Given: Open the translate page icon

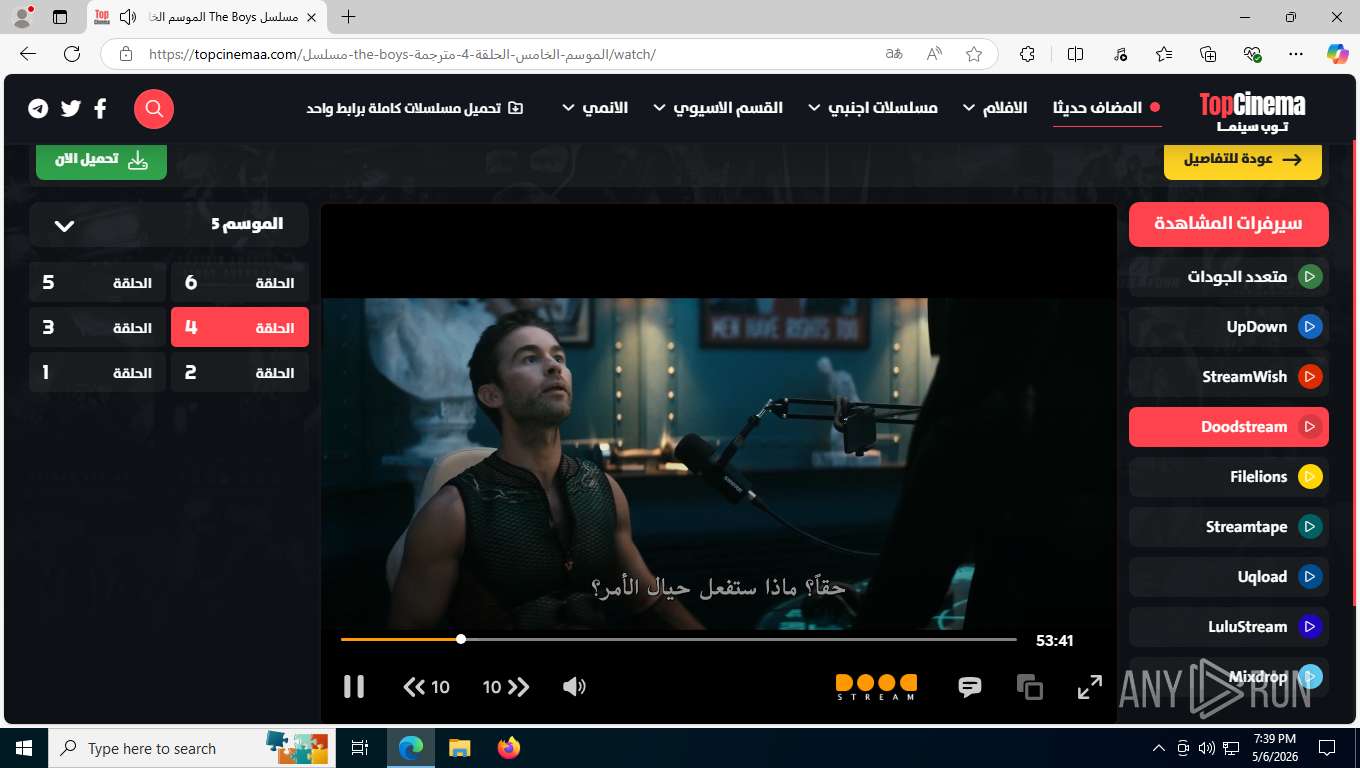Looking at the screenshot, I should tap(894, 54).
